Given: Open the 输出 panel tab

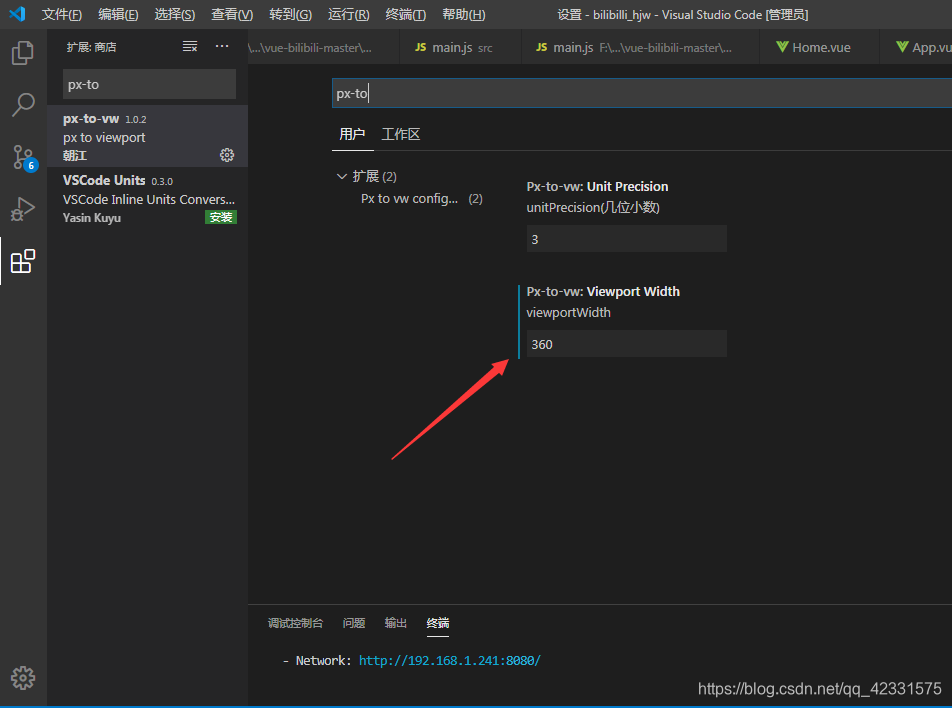Looking at the screenshot, I should (x=395, y=623).
